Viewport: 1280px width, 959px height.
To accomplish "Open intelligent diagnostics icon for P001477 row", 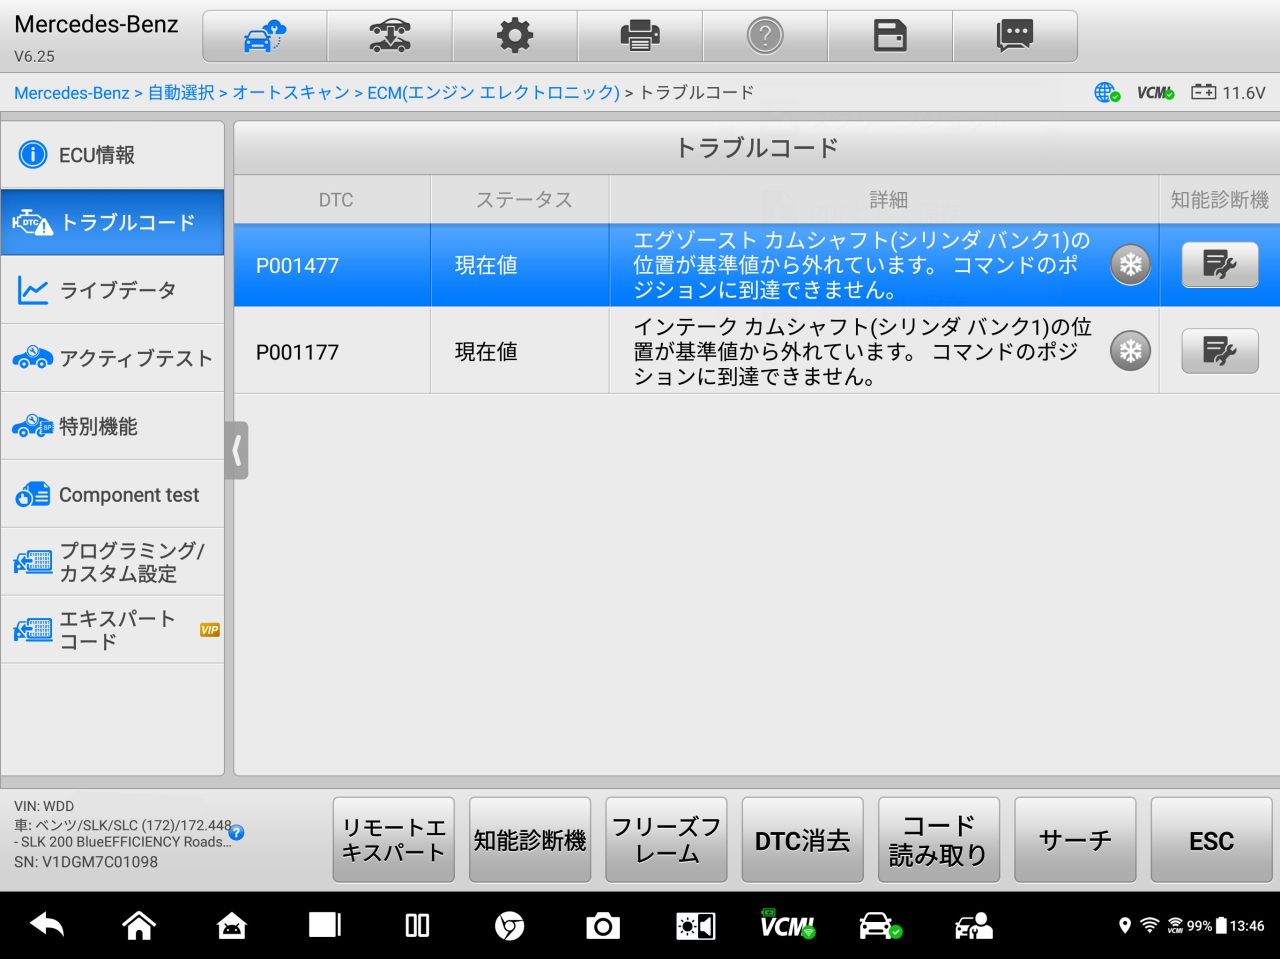I will (x=1219, y=265).
